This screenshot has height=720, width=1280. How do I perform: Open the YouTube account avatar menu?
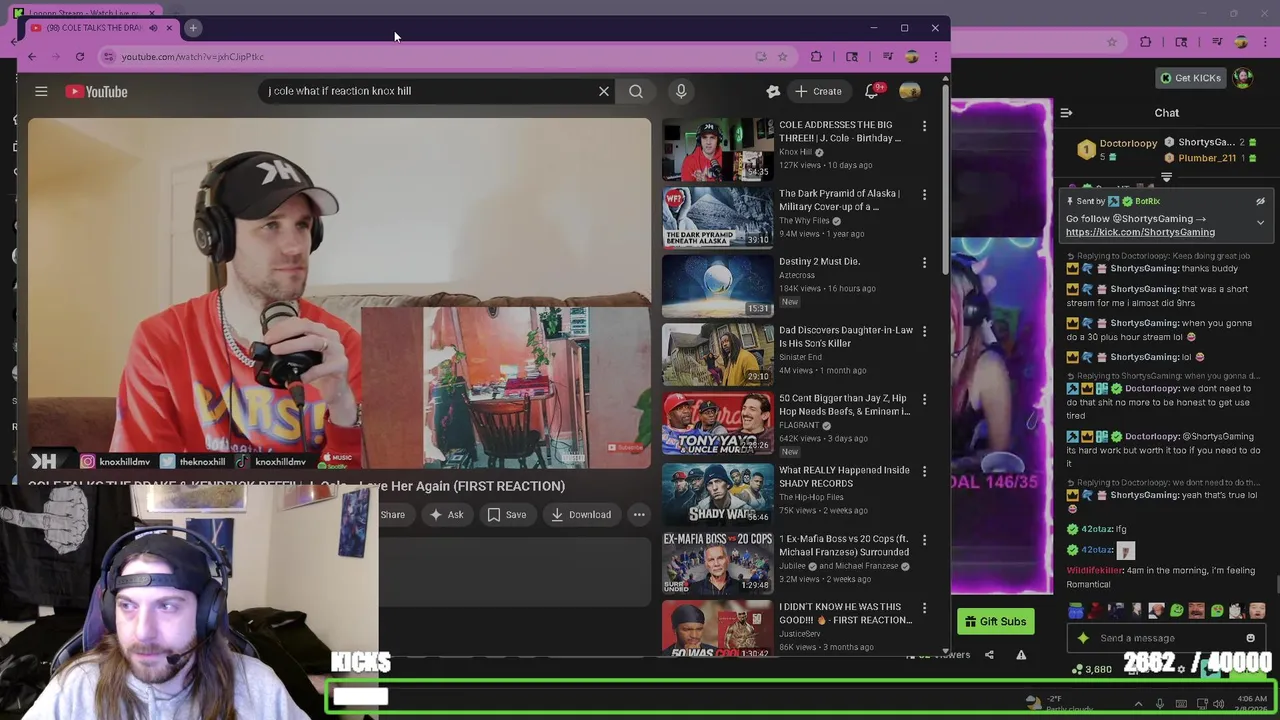(x=910, y=91)
